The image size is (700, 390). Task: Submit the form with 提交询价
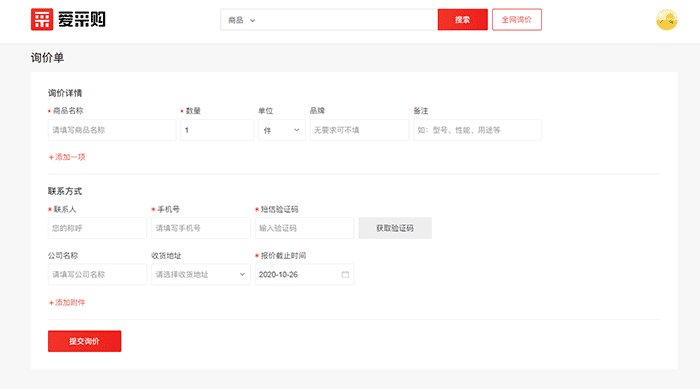[x=84, y=341]
